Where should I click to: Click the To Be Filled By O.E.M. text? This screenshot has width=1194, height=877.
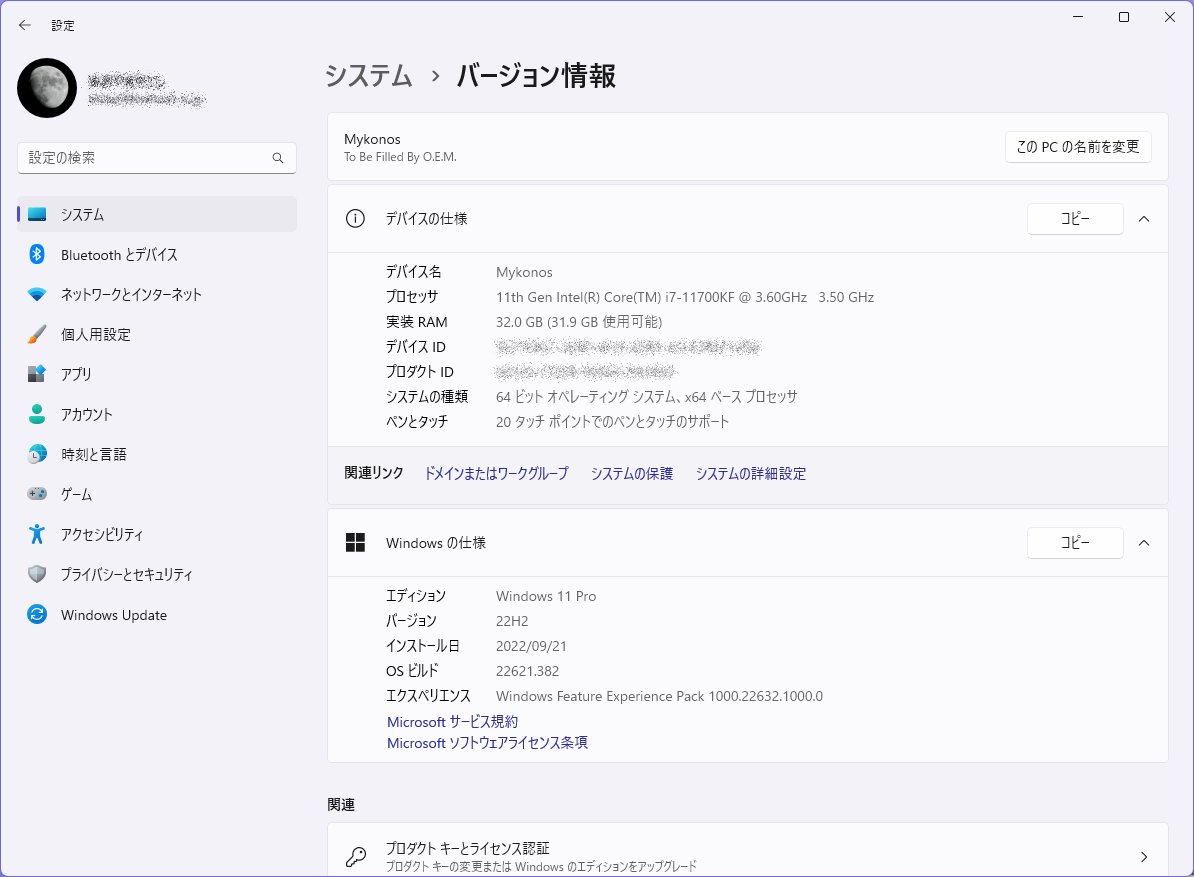click(401, 157)
